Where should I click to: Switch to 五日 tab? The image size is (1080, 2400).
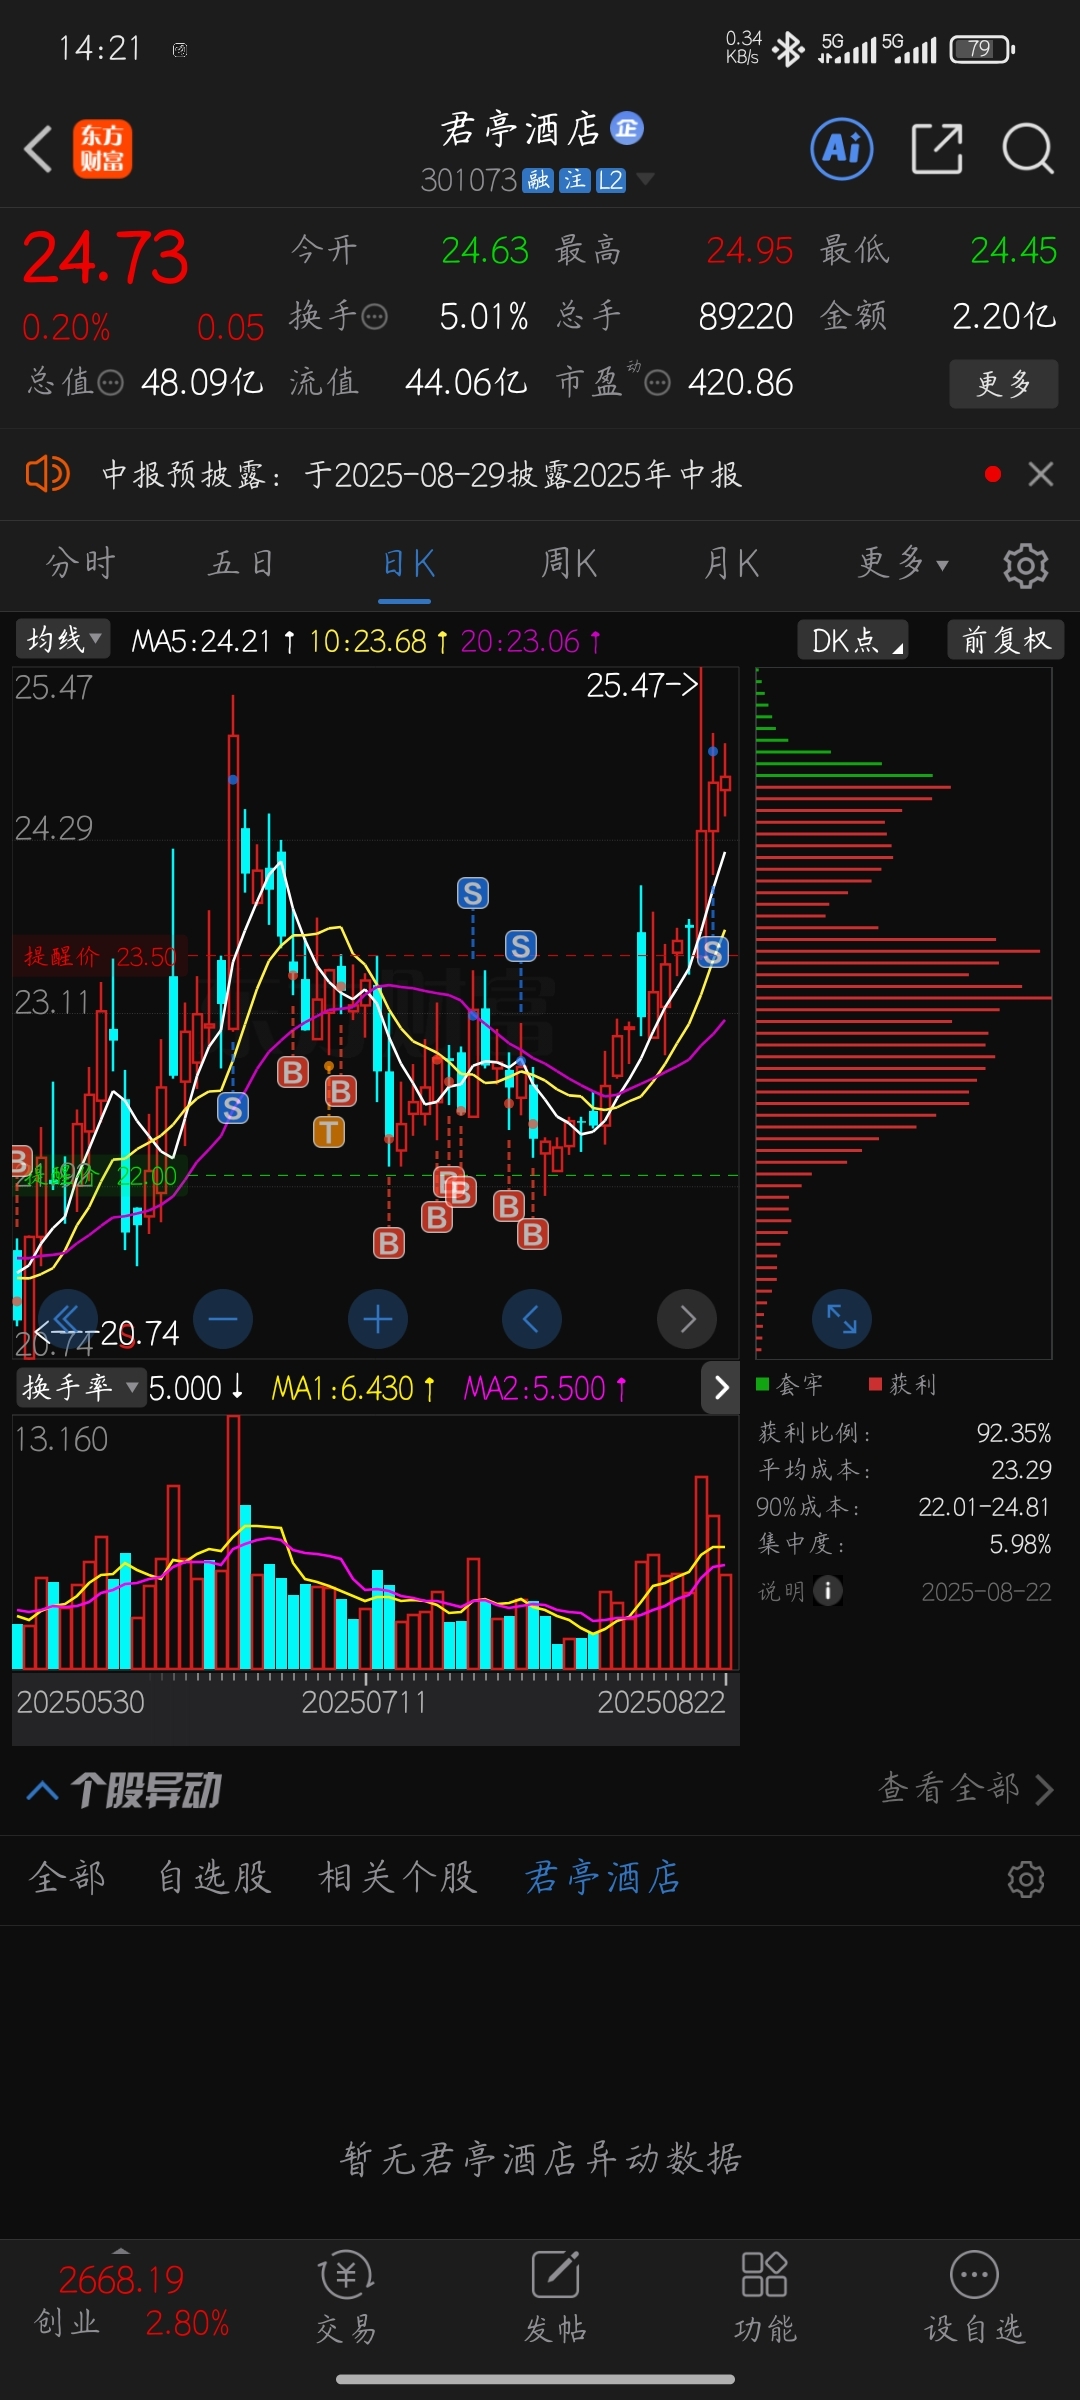pos(241,564)
